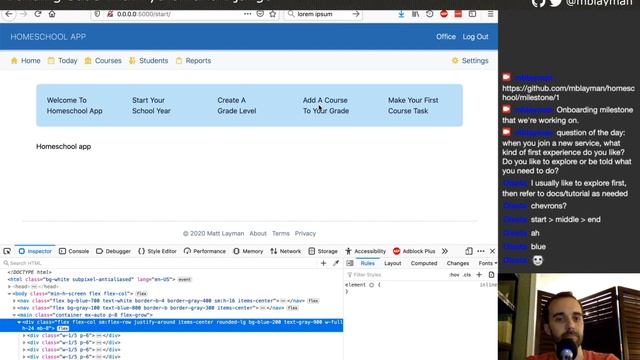
Task: Expand the head element node
Action: (x=9, y=287)
